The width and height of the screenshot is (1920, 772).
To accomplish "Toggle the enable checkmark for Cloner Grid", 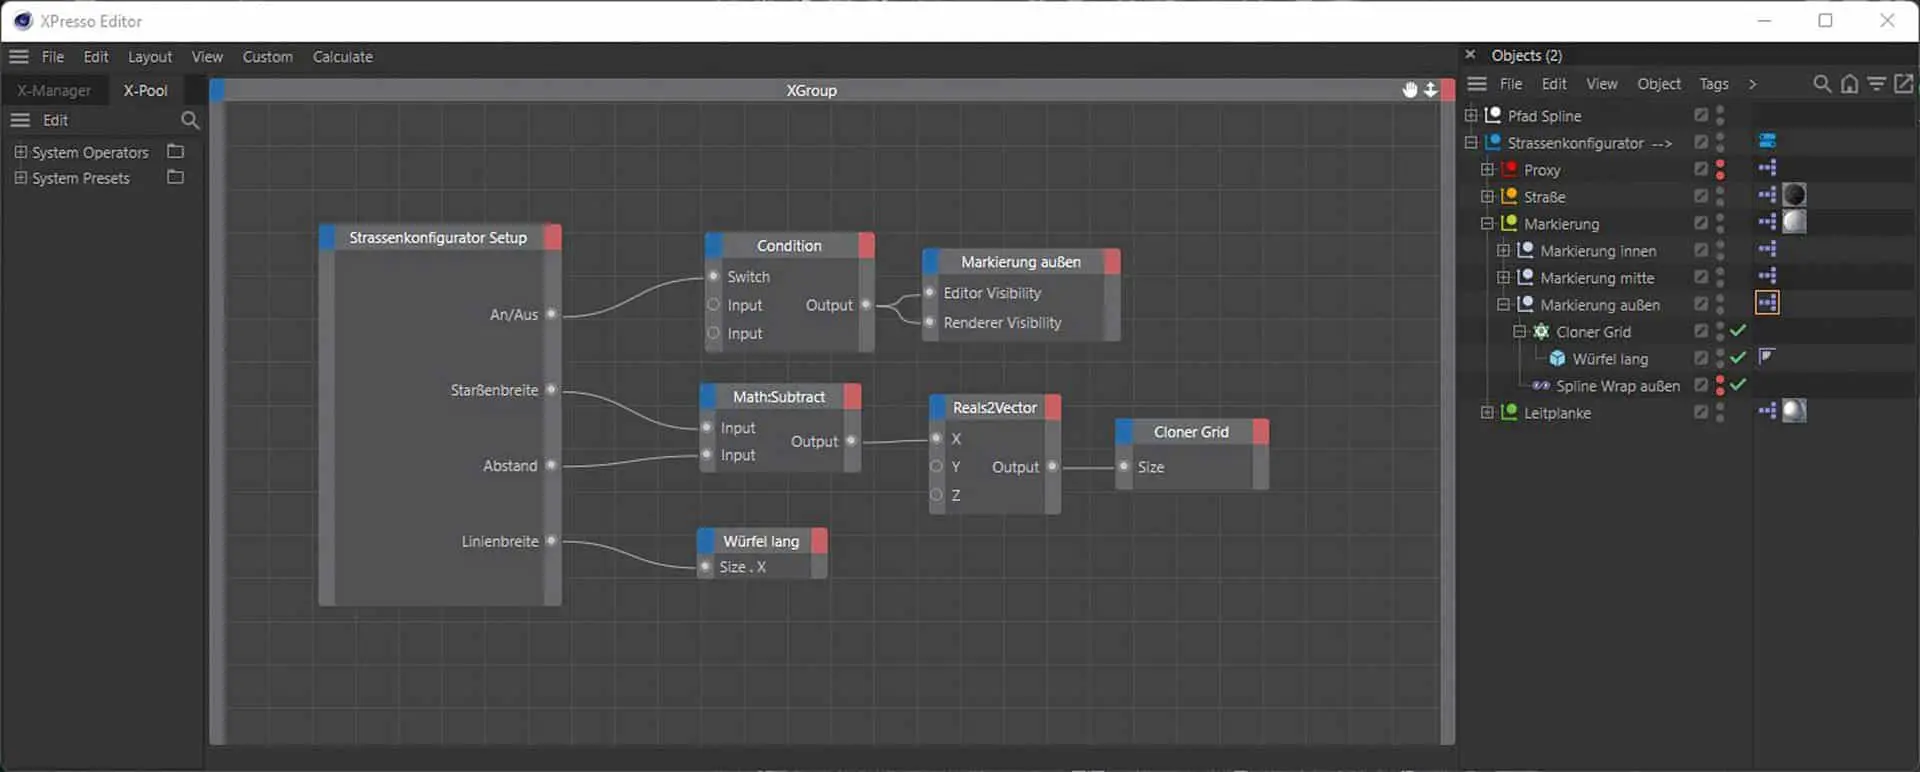I will click(1738, 331).
